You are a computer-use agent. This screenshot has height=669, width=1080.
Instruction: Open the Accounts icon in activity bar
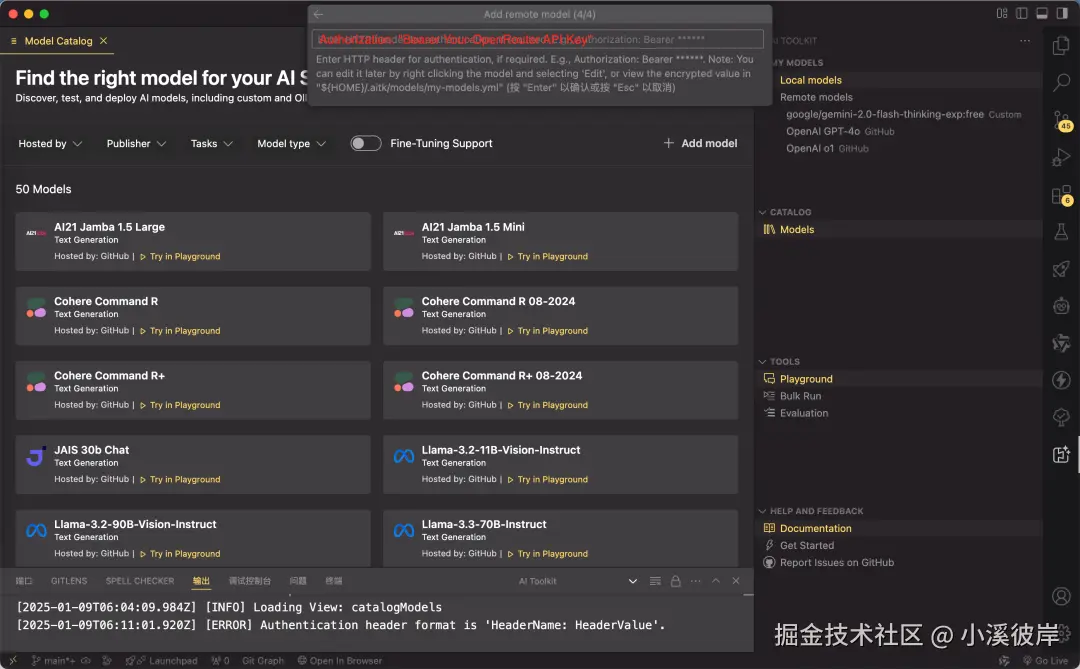click(1061, 596)
